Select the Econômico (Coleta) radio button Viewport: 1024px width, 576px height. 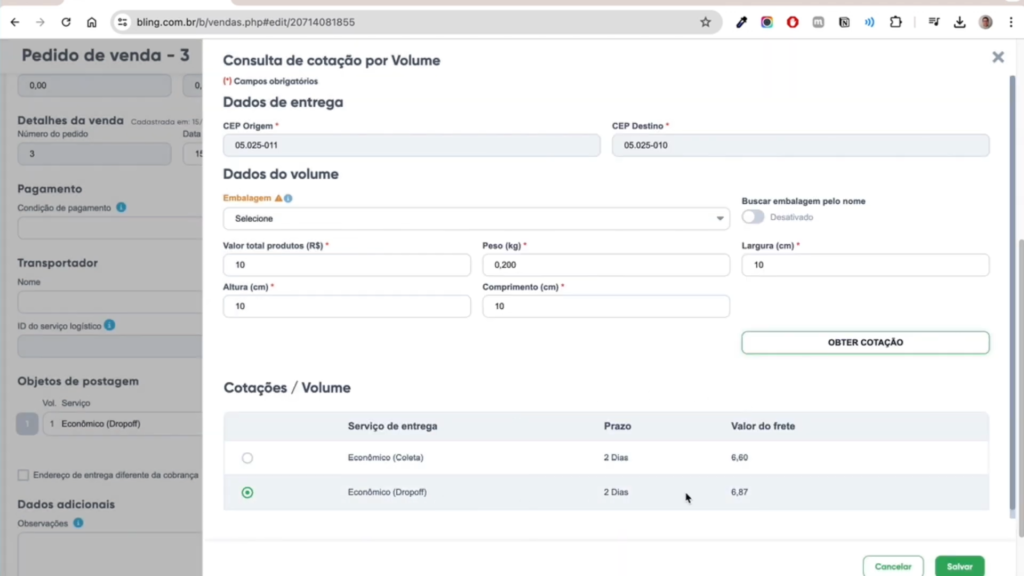247,458
